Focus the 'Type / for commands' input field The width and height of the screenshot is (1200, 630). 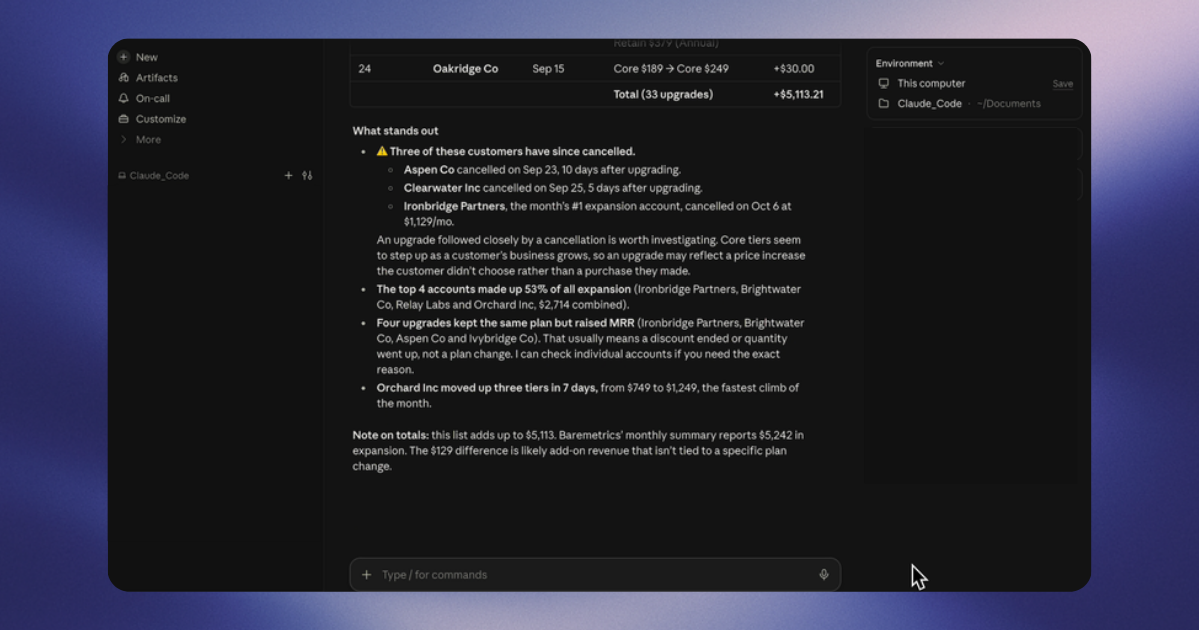pyautogui.click(x=595, y=575)
